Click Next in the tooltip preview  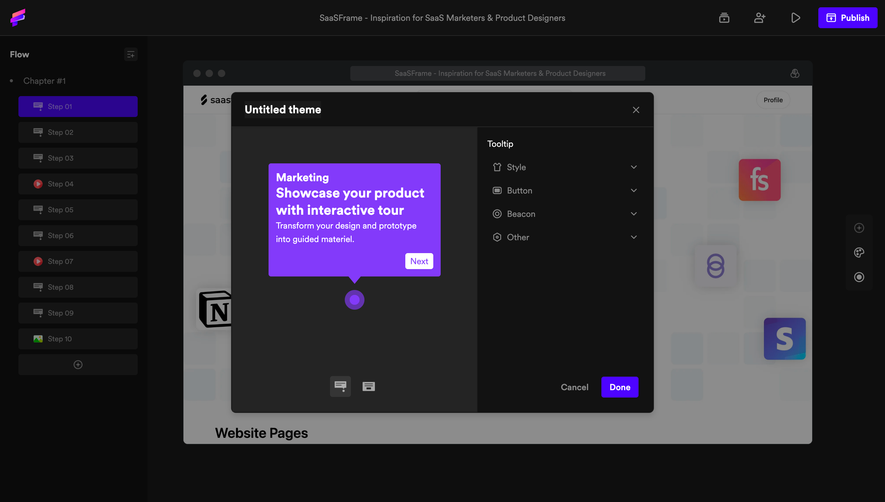[419, 261]
